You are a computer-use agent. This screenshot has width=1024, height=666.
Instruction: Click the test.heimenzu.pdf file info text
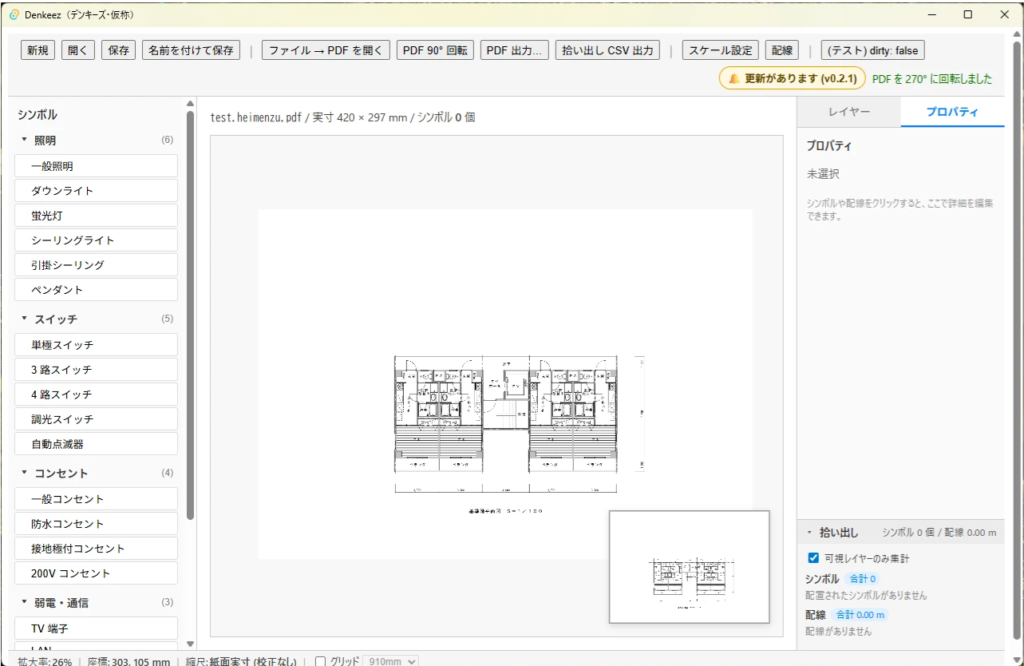pyautogui.click(x=342, y=118)
